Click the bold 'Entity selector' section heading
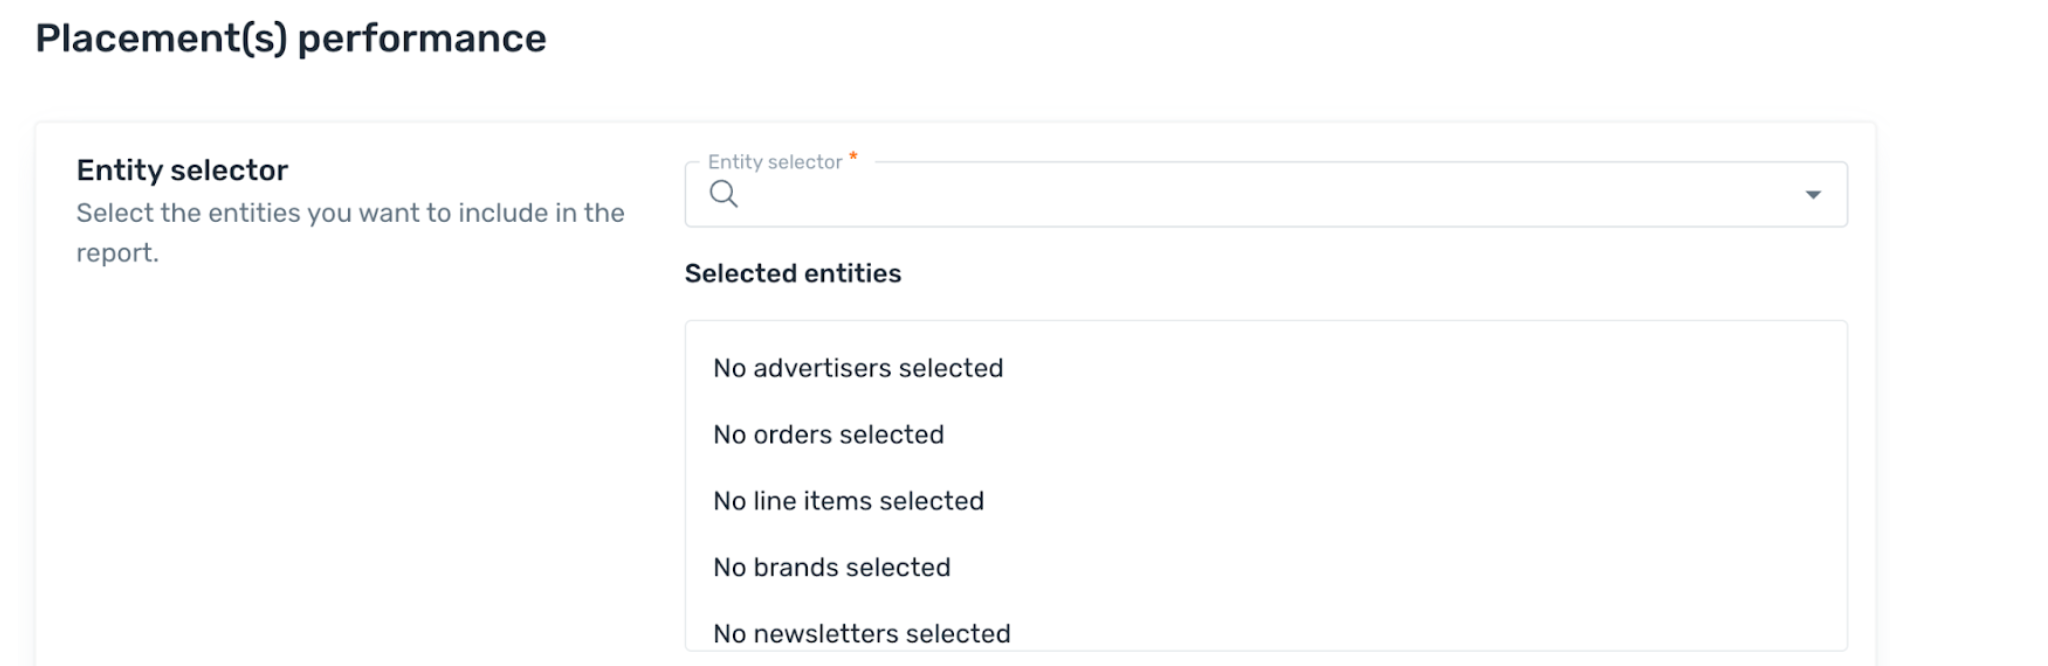 coord(182,170)
